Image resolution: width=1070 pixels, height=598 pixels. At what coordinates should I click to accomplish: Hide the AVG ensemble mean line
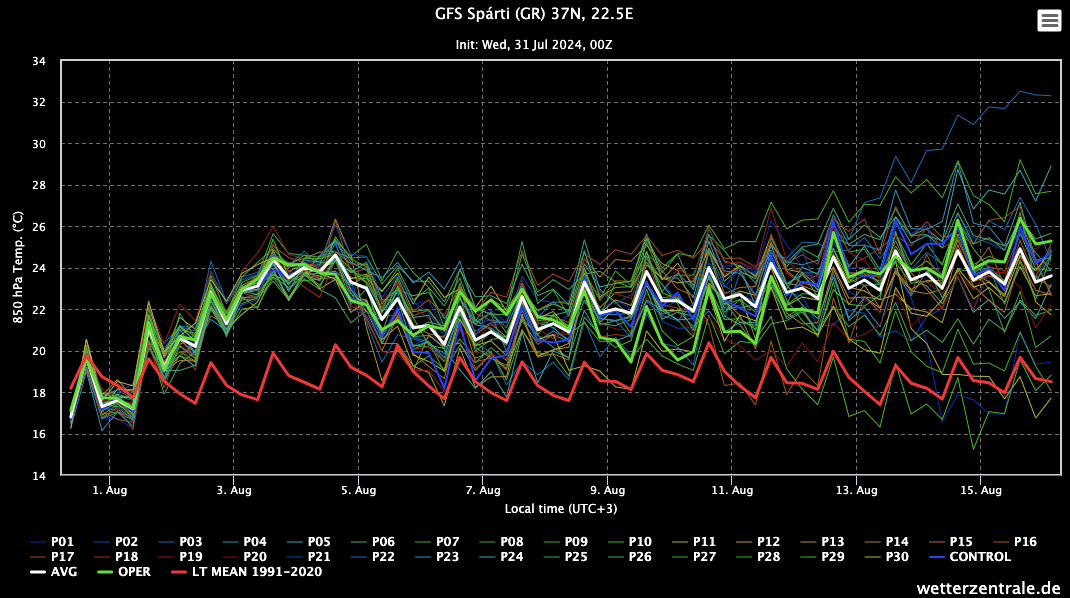(x=65, y=572)
